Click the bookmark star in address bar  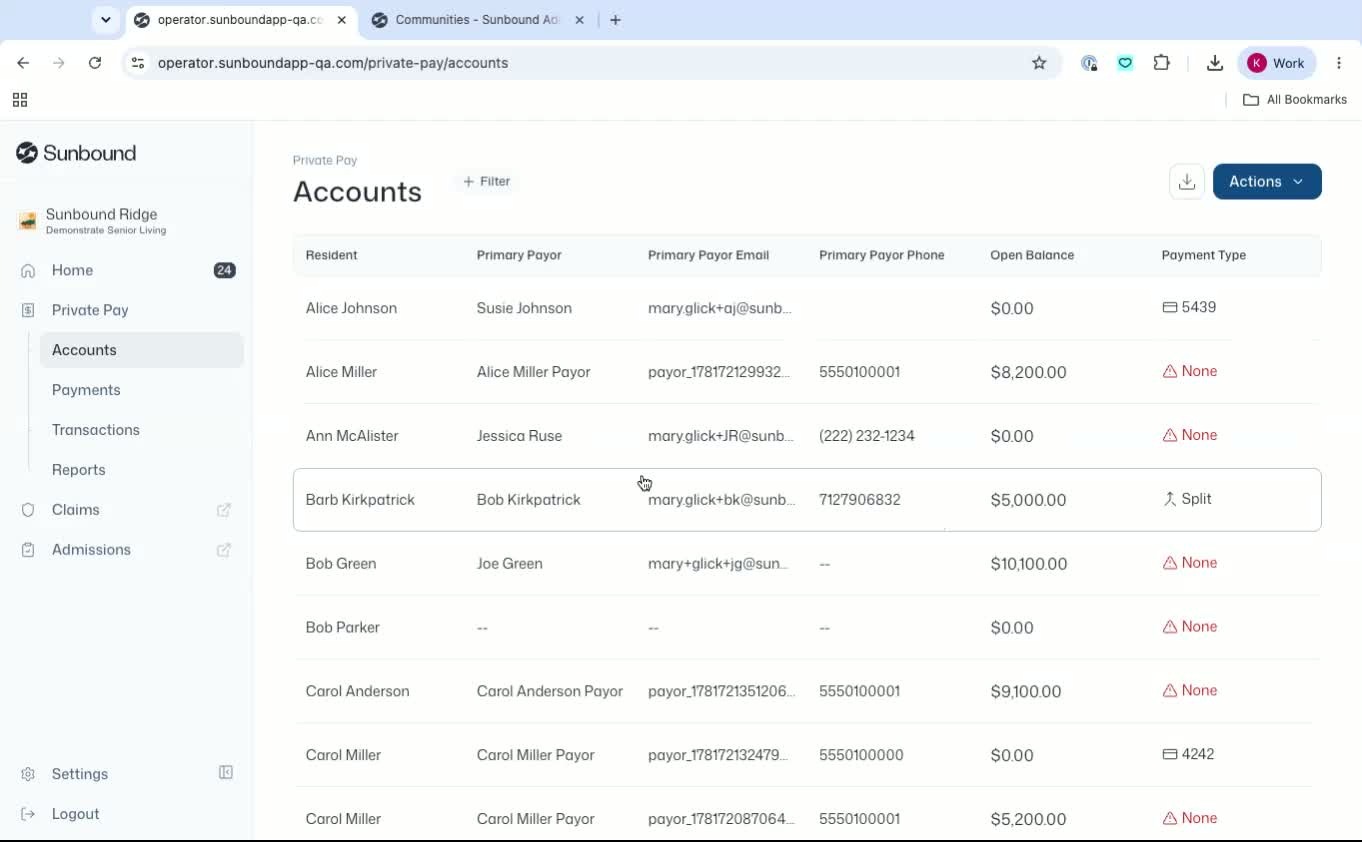(x=1039, y=63)
